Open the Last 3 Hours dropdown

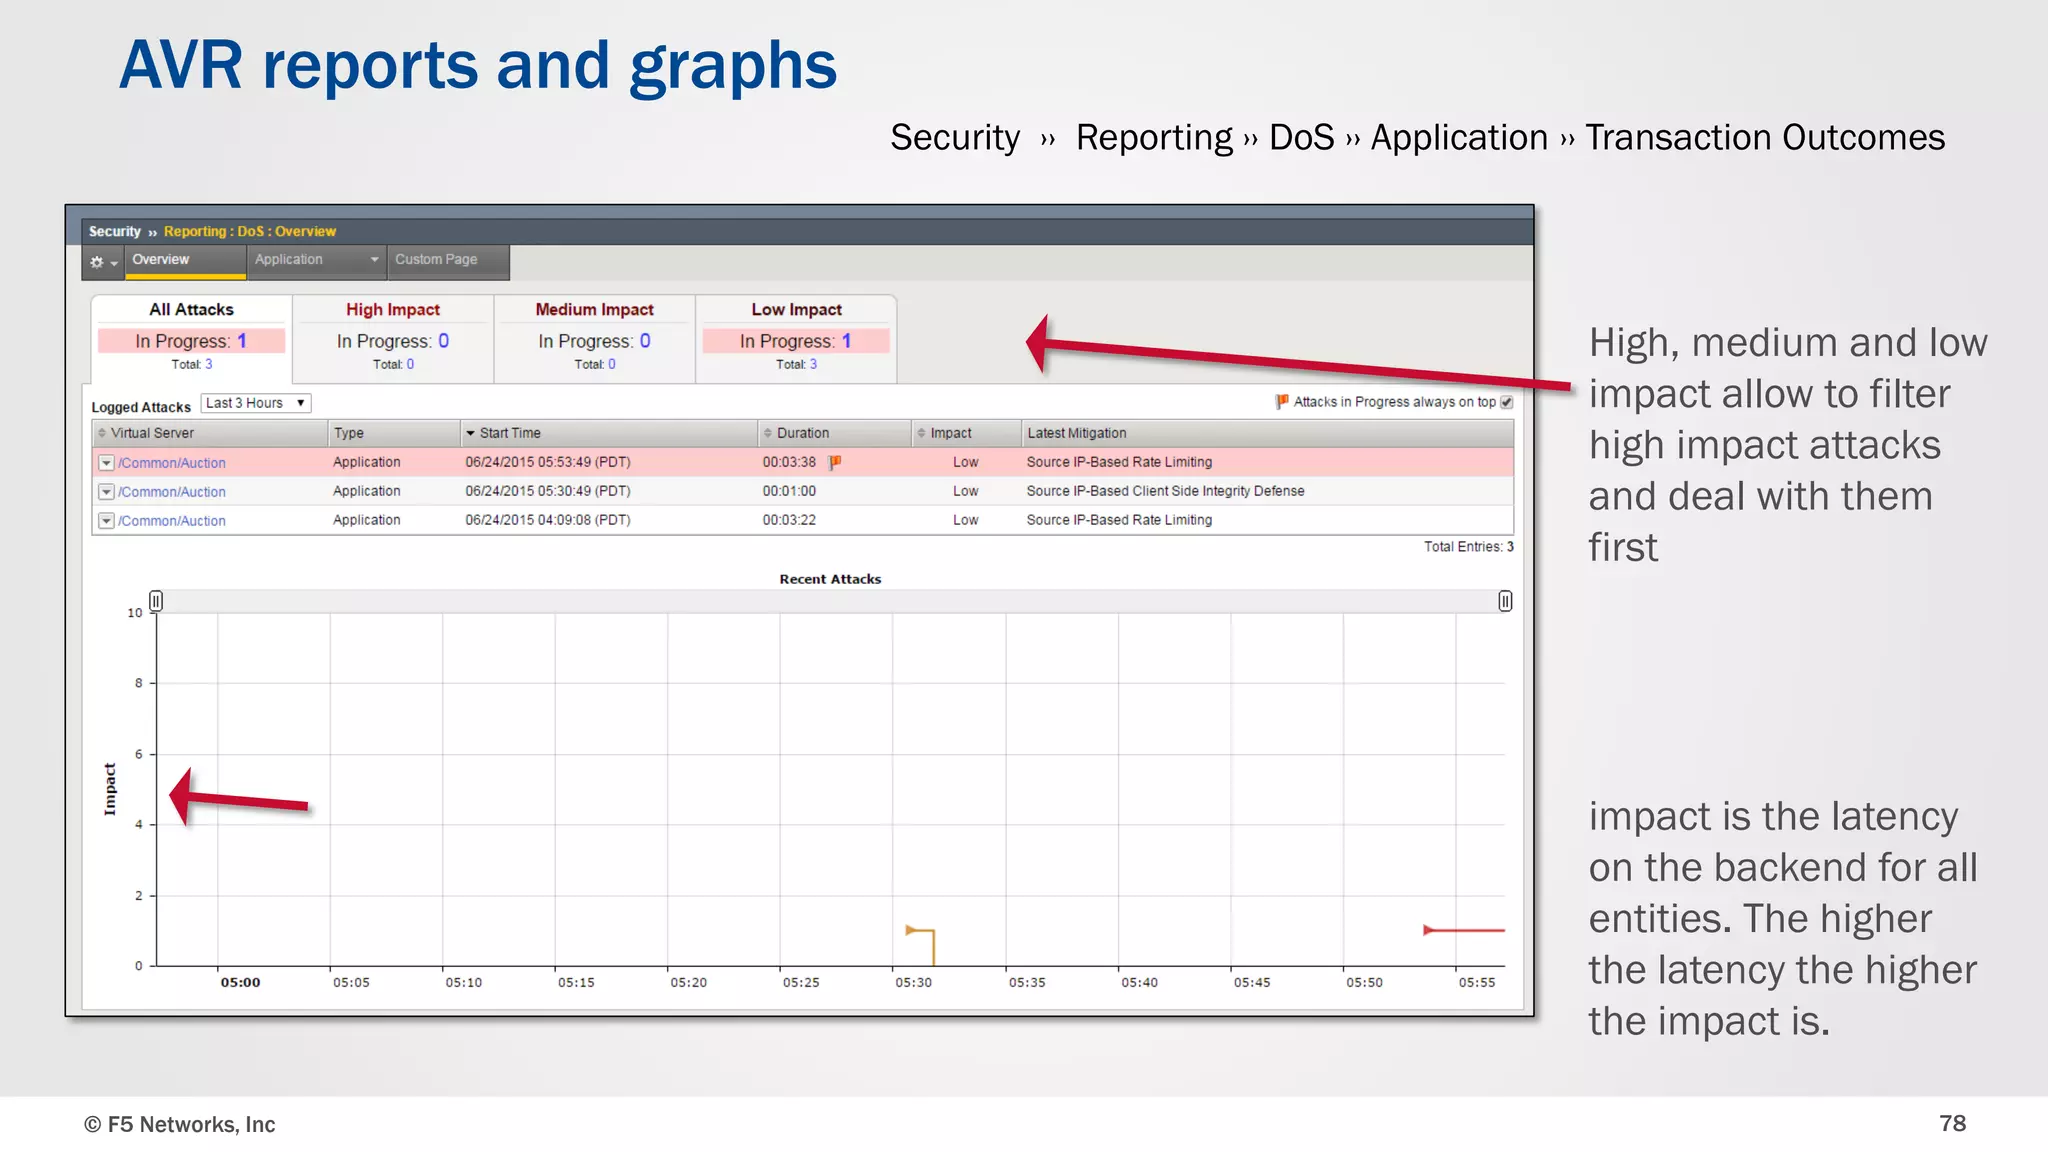[256, 403]
